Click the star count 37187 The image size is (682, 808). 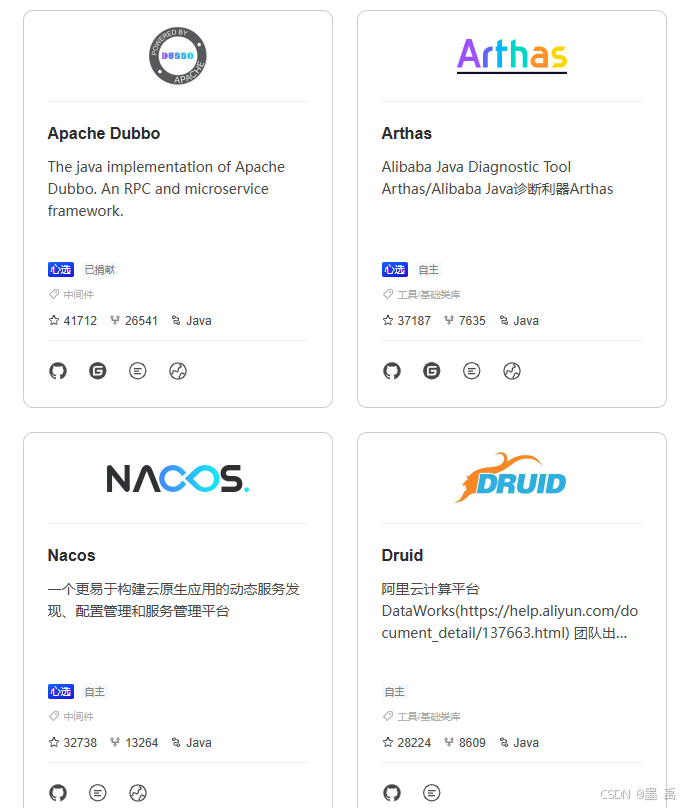[x=414, y=321]
